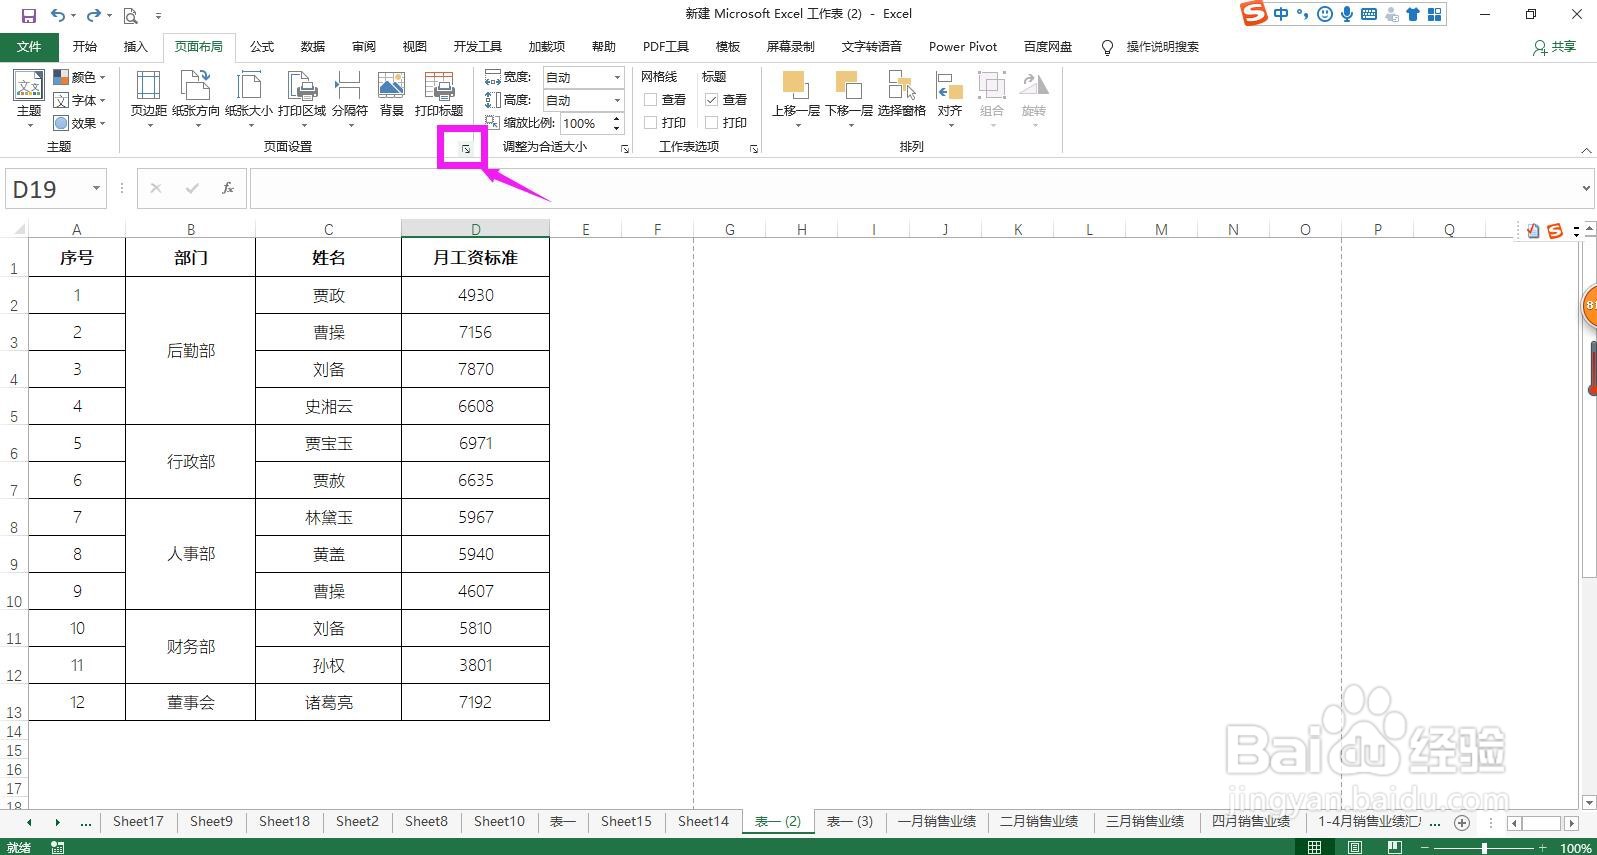Add a new sheet with plus button
The width and height of the screenshot is (1597, 855).
click(x=1462, y=822)
